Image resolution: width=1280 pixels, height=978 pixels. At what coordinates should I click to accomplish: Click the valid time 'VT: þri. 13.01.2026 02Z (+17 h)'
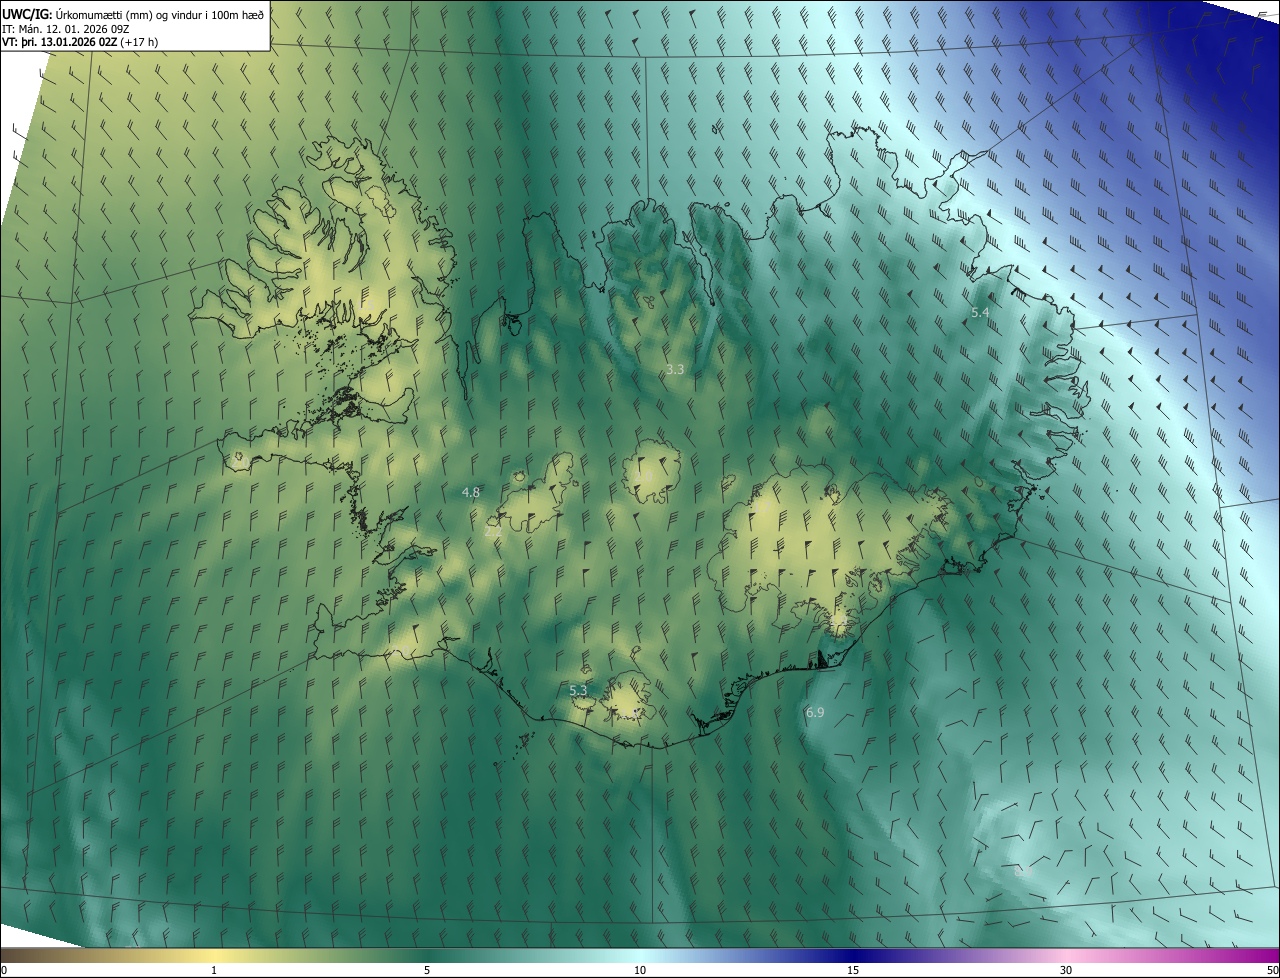click(x=80, y=42)
